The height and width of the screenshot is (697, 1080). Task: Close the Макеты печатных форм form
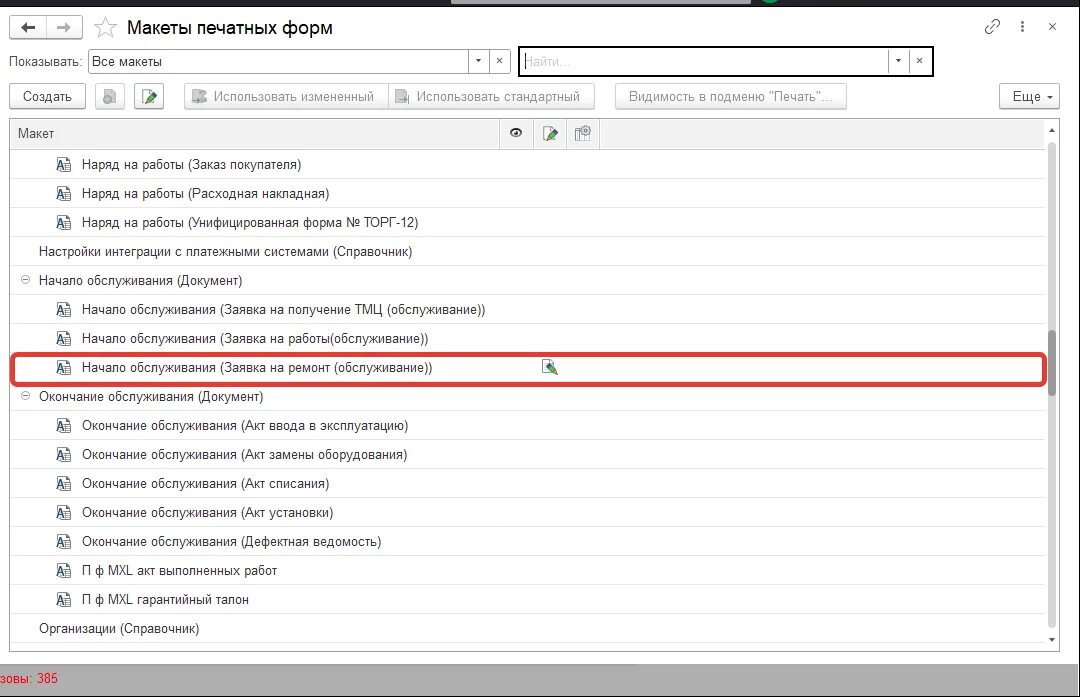click(1052, 27)
